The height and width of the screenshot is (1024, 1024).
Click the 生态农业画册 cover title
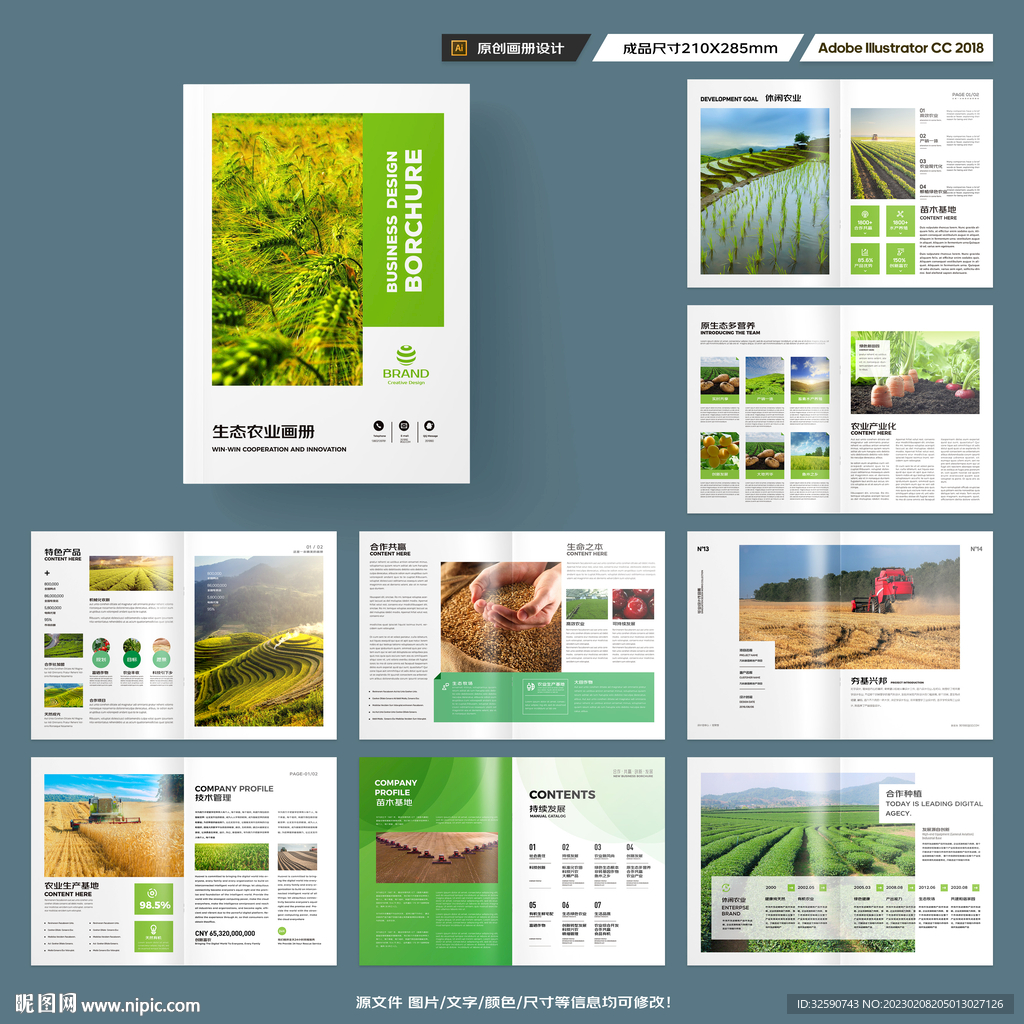point(263,432)
